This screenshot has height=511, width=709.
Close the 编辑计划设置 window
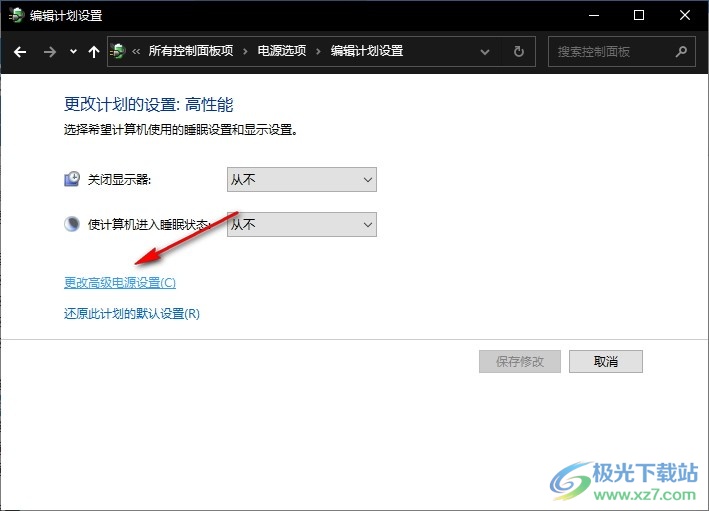point(685,15)
